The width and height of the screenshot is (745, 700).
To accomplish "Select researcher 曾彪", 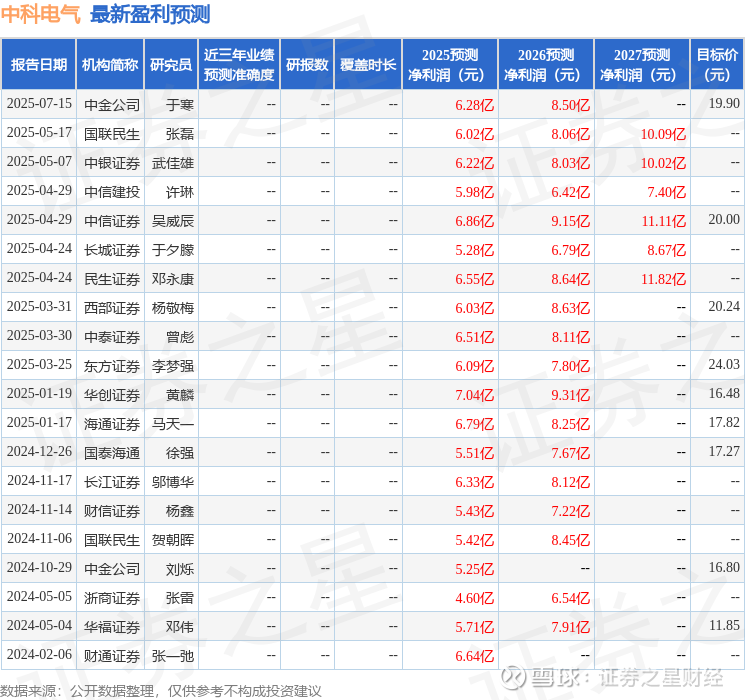I will click(x=180, y=337).
